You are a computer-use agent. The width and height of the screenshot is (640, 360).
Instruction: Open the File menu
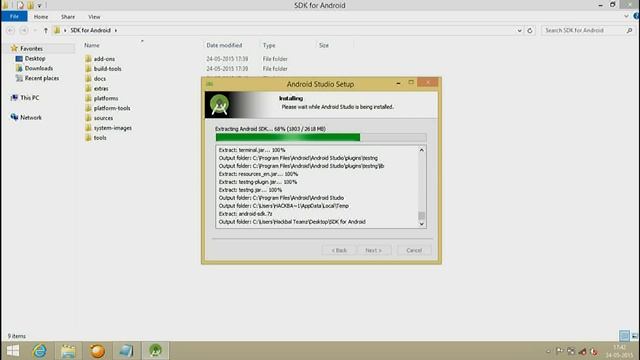point(14,16)
